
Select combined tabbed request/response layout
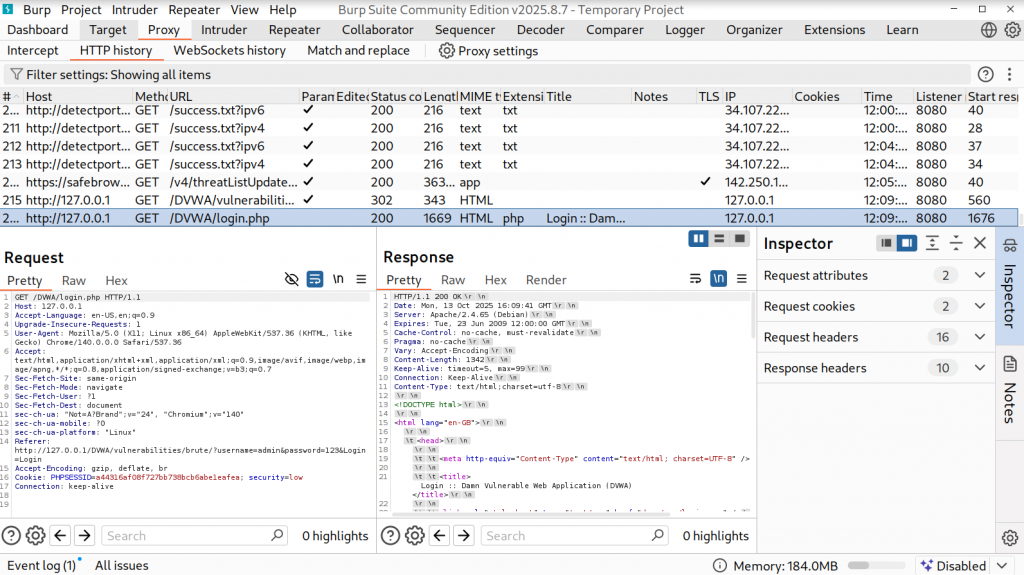click(740, 239)
